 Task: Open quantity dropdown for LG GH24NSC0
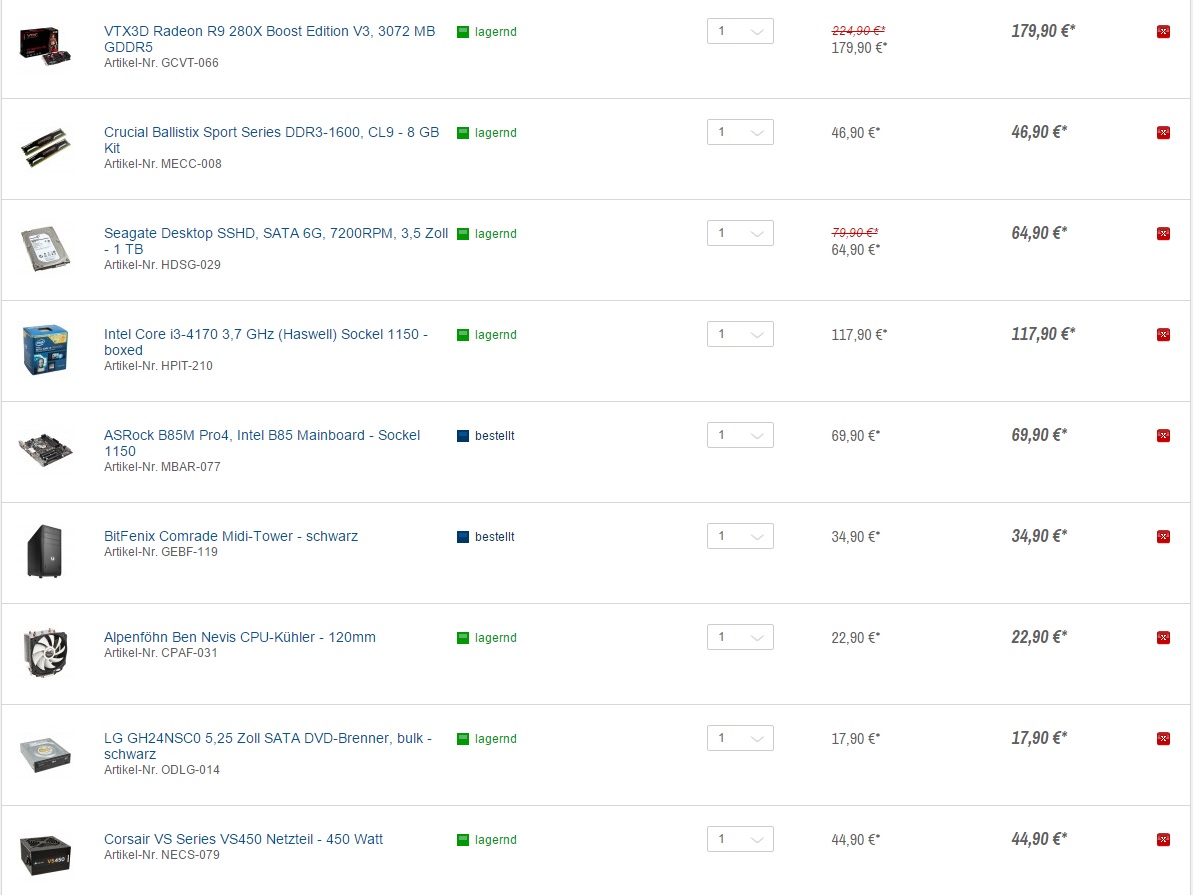tap(740, 738)
